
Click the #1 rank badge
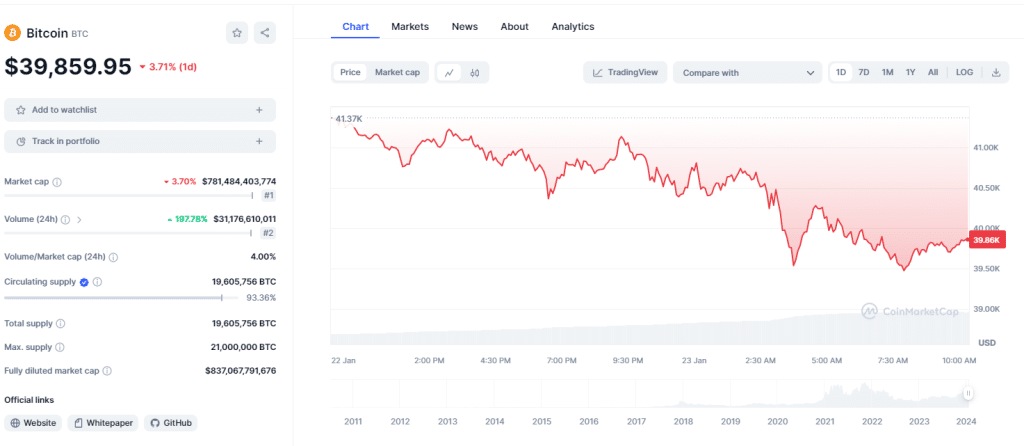pos(268,195)
